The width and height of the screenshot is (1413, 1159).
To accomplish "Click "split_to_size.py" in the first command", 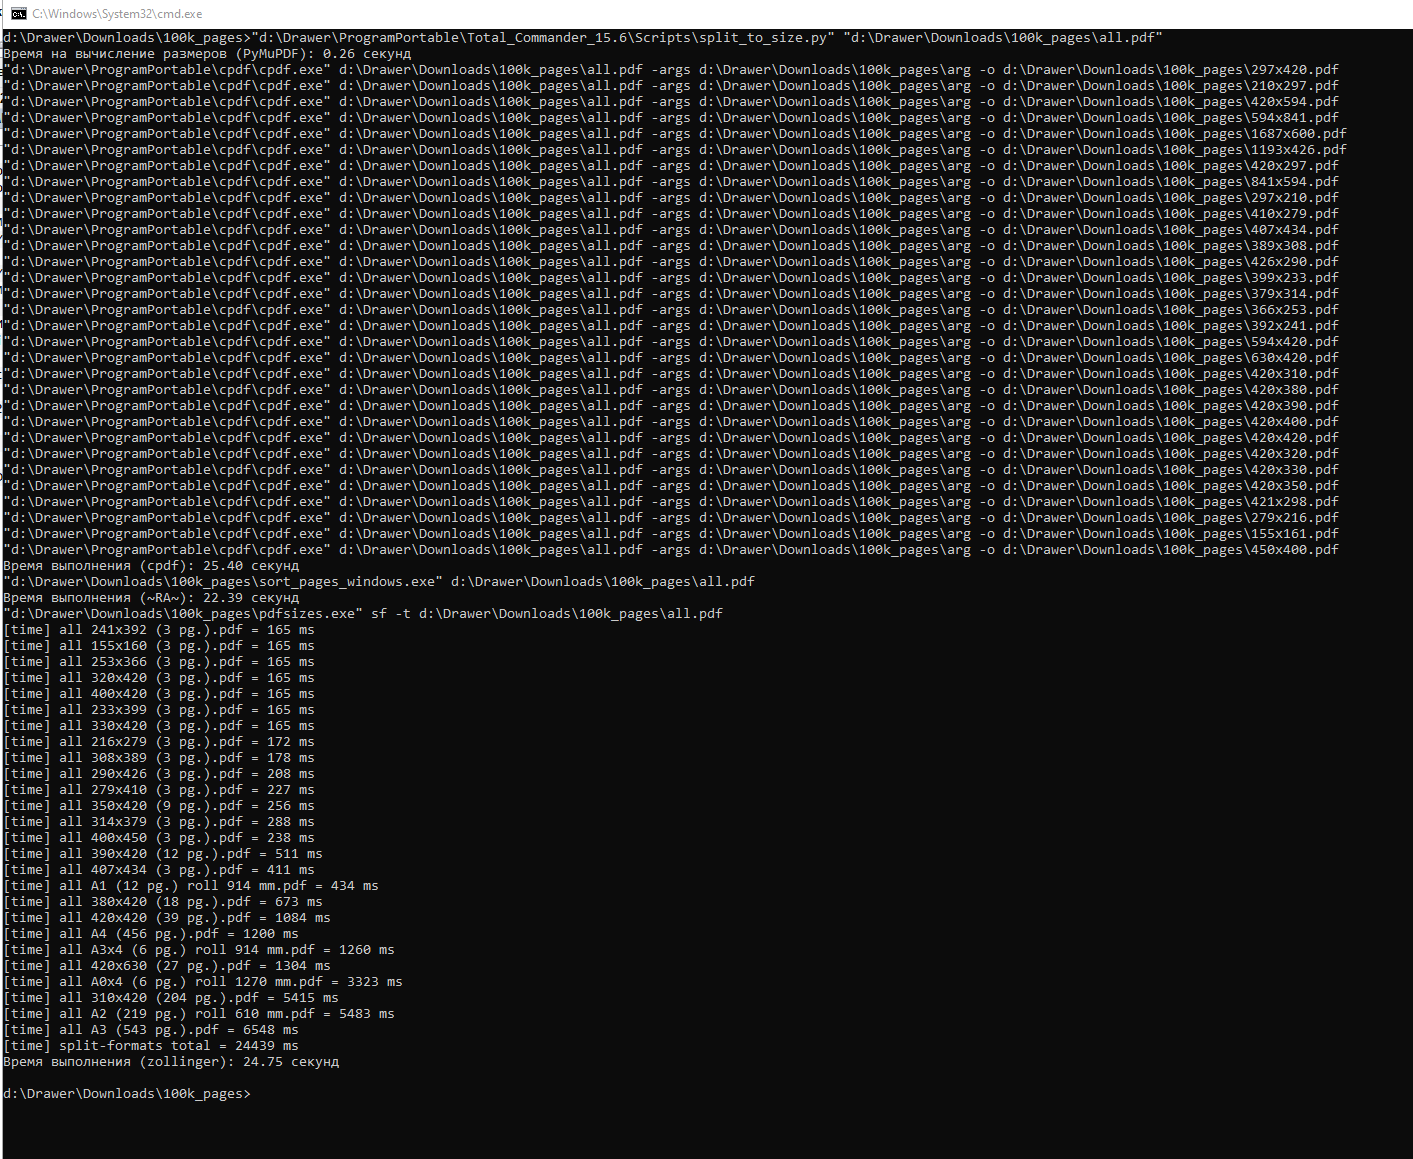I will point(763,38).
